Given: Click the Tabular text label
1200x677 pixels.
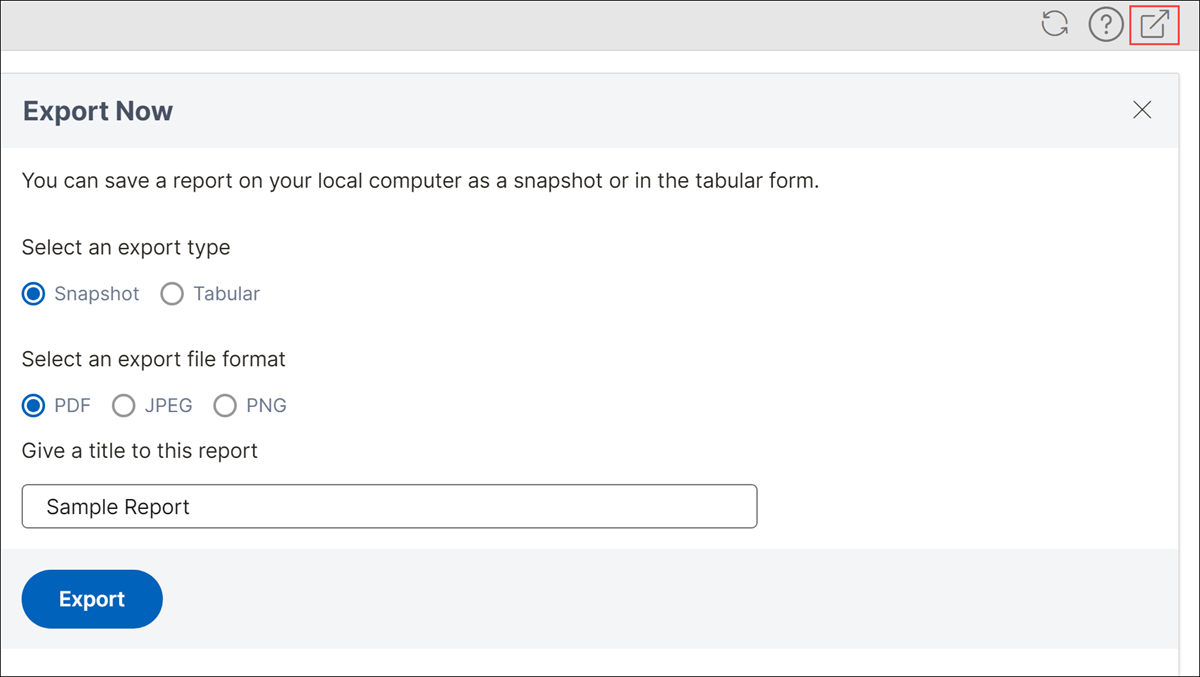Looking at the screenshot, I should (227, 294).
